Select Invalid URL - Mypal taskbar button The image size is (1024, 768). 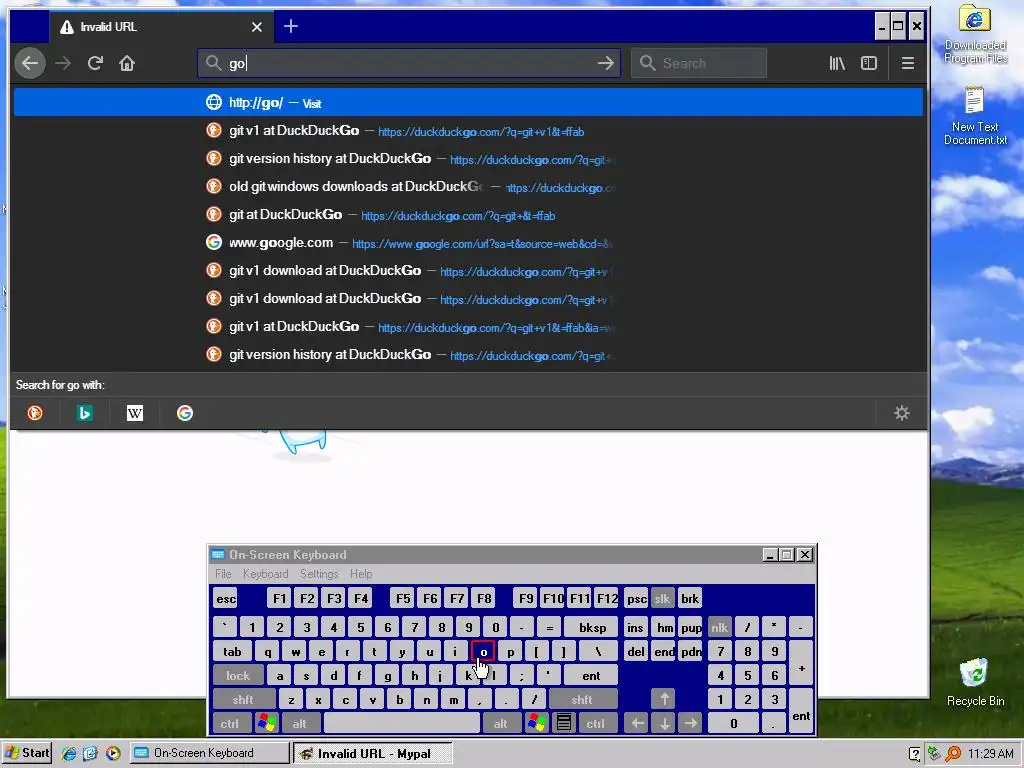(372, 753)
